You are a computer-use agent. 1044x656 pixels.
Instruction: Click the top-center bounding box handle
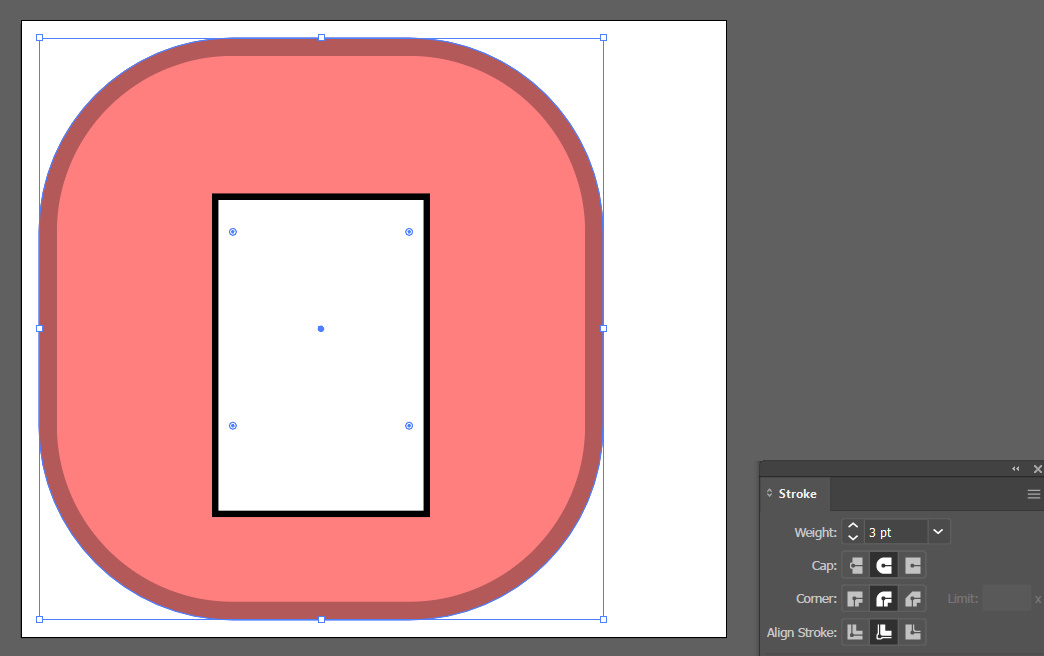coord(322,38)
